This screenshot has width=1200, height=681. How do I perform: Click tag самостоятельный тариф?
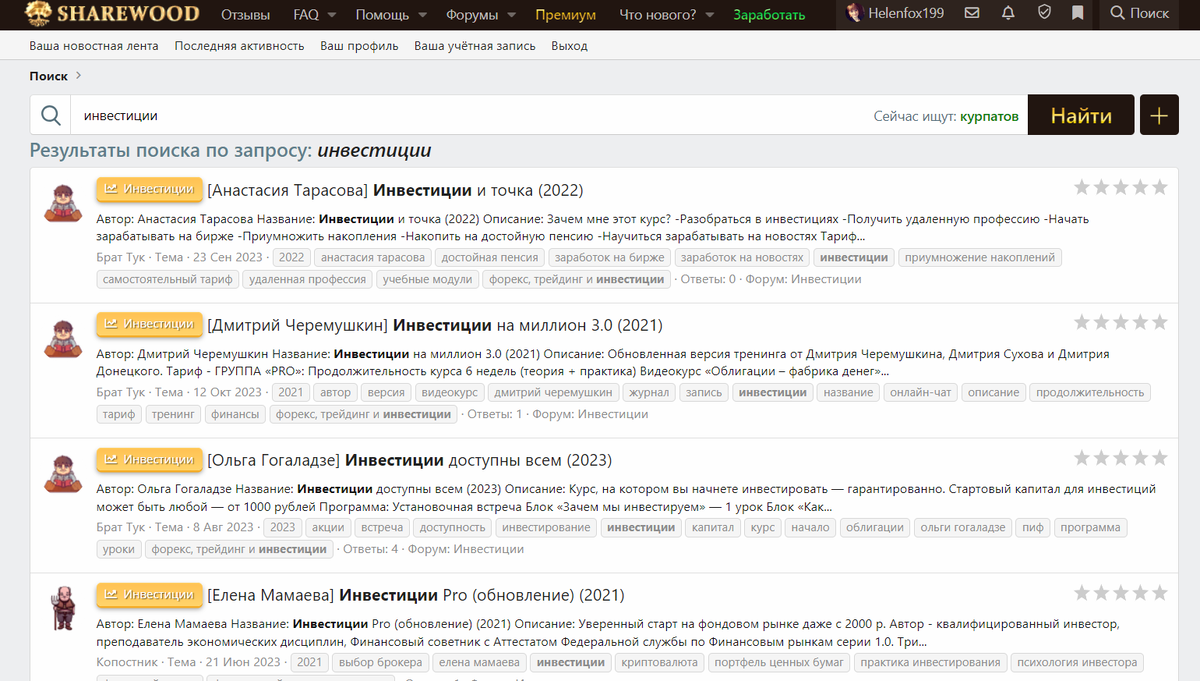[x=168, y=279]
